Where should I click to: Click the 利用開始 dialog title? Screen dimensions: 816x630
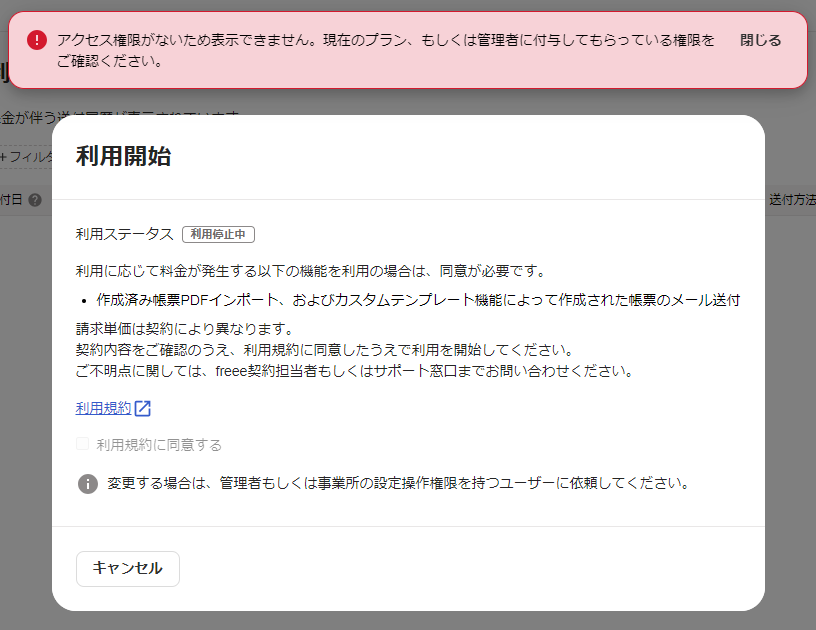123,156
